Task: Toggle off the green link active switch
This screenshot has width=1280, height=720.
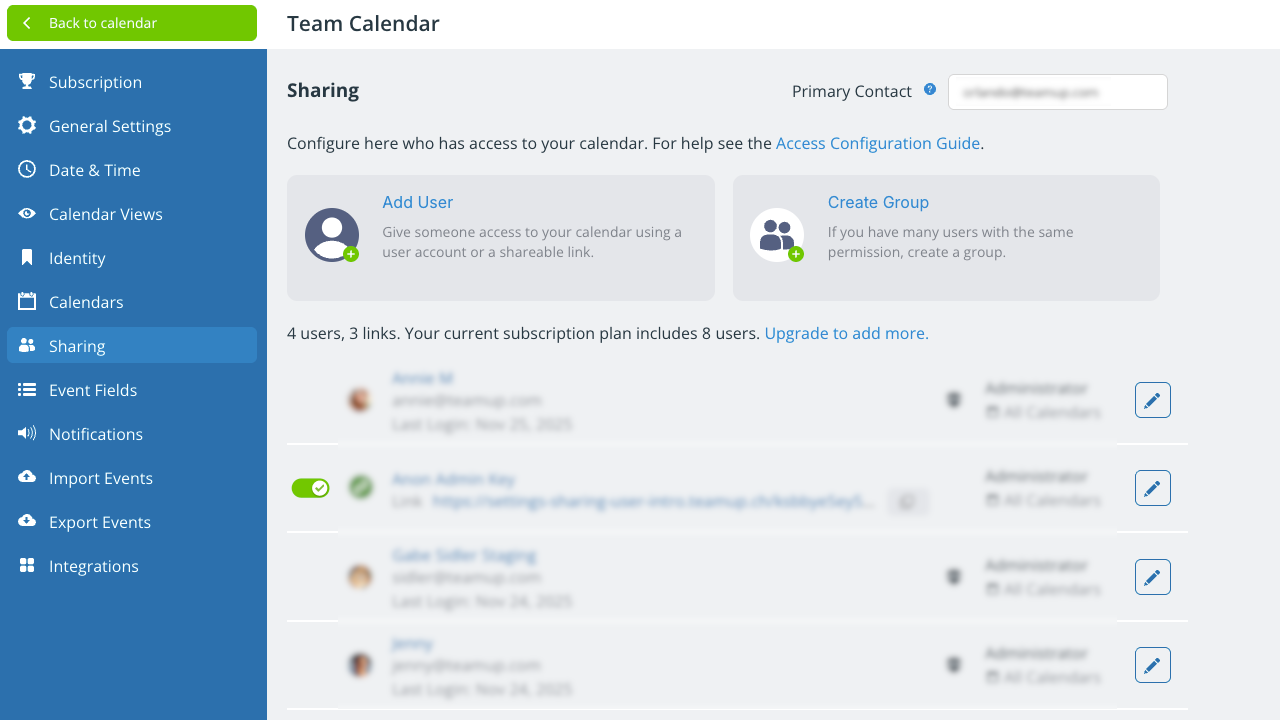Action: click(x=310, y=488)
